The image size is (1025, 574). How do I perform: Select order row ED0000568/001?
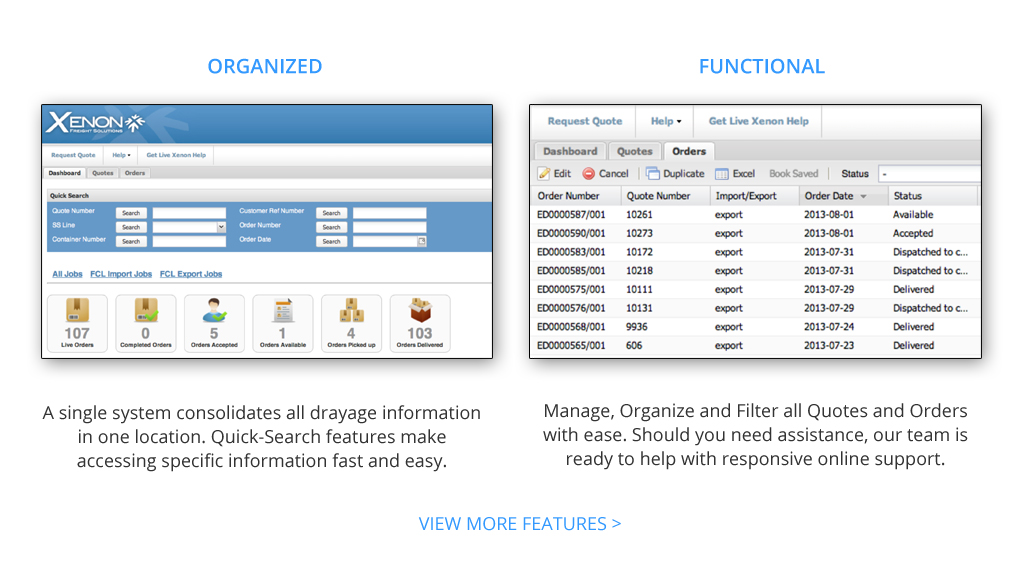tap(755, 327)
